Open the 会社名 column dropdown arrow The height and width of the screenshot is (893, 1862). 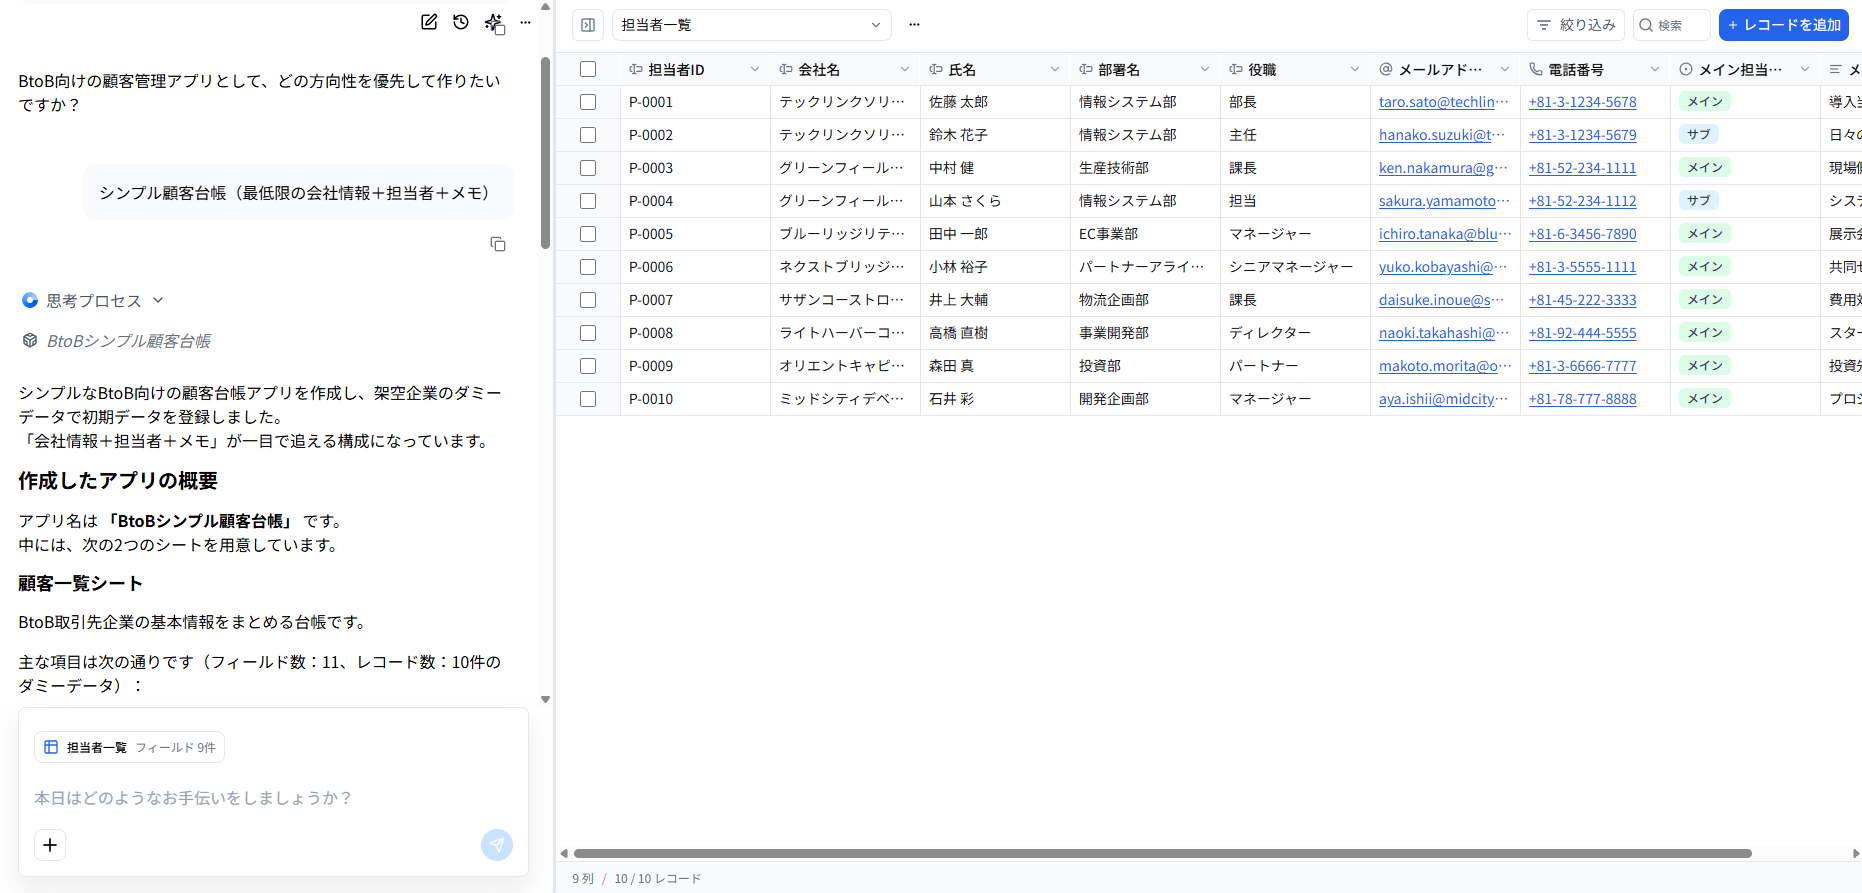[x=904, y=69]
